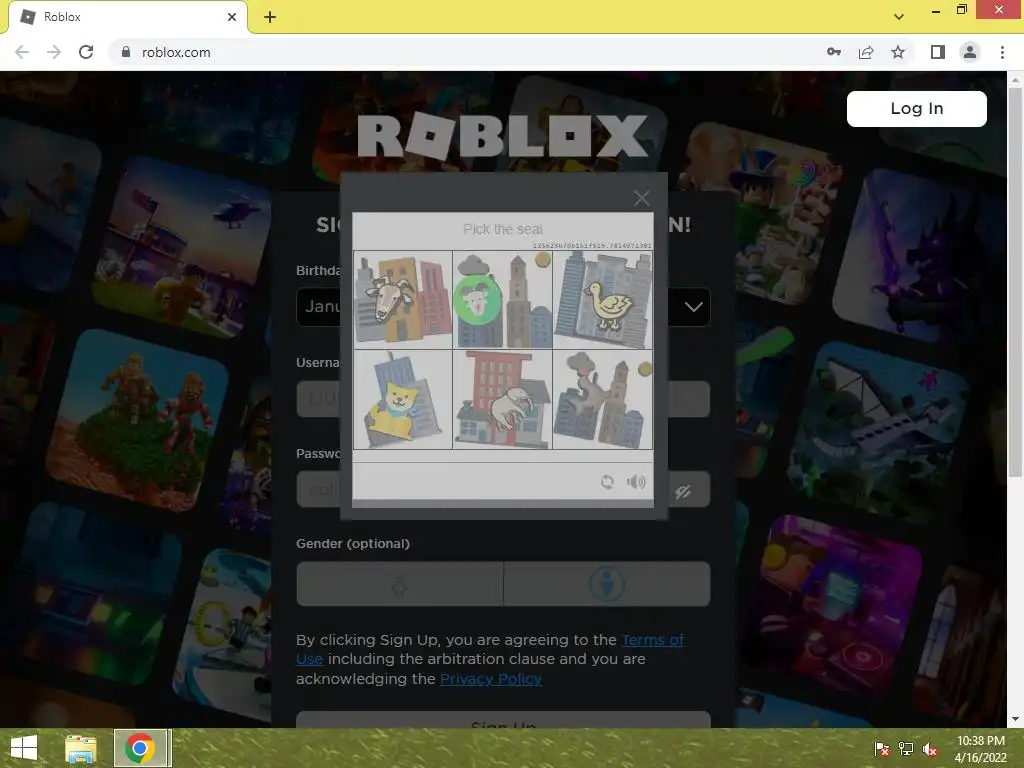1024x768 pixels.
Task: Open saved passwords key icon
Action: pos(834,52)
